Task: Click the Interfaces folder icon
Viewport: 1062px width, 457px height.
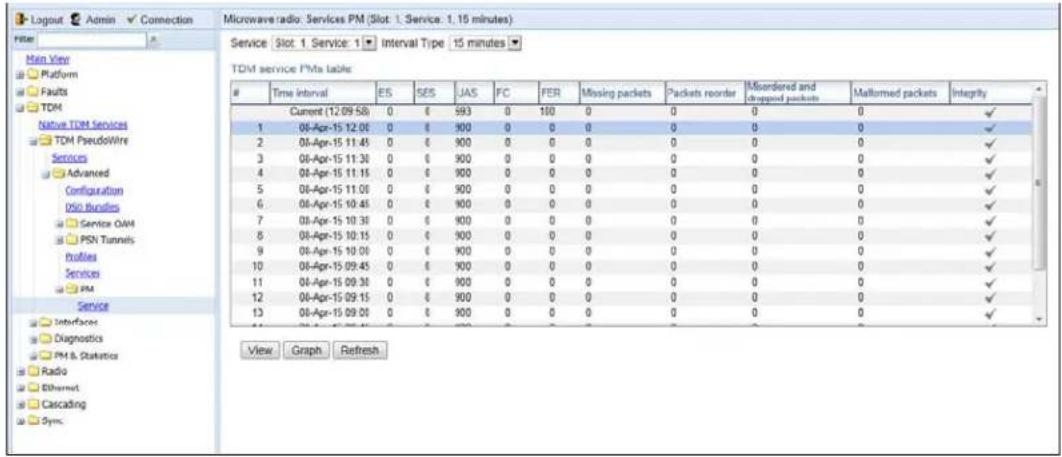Action: click(x=43, y=322)
